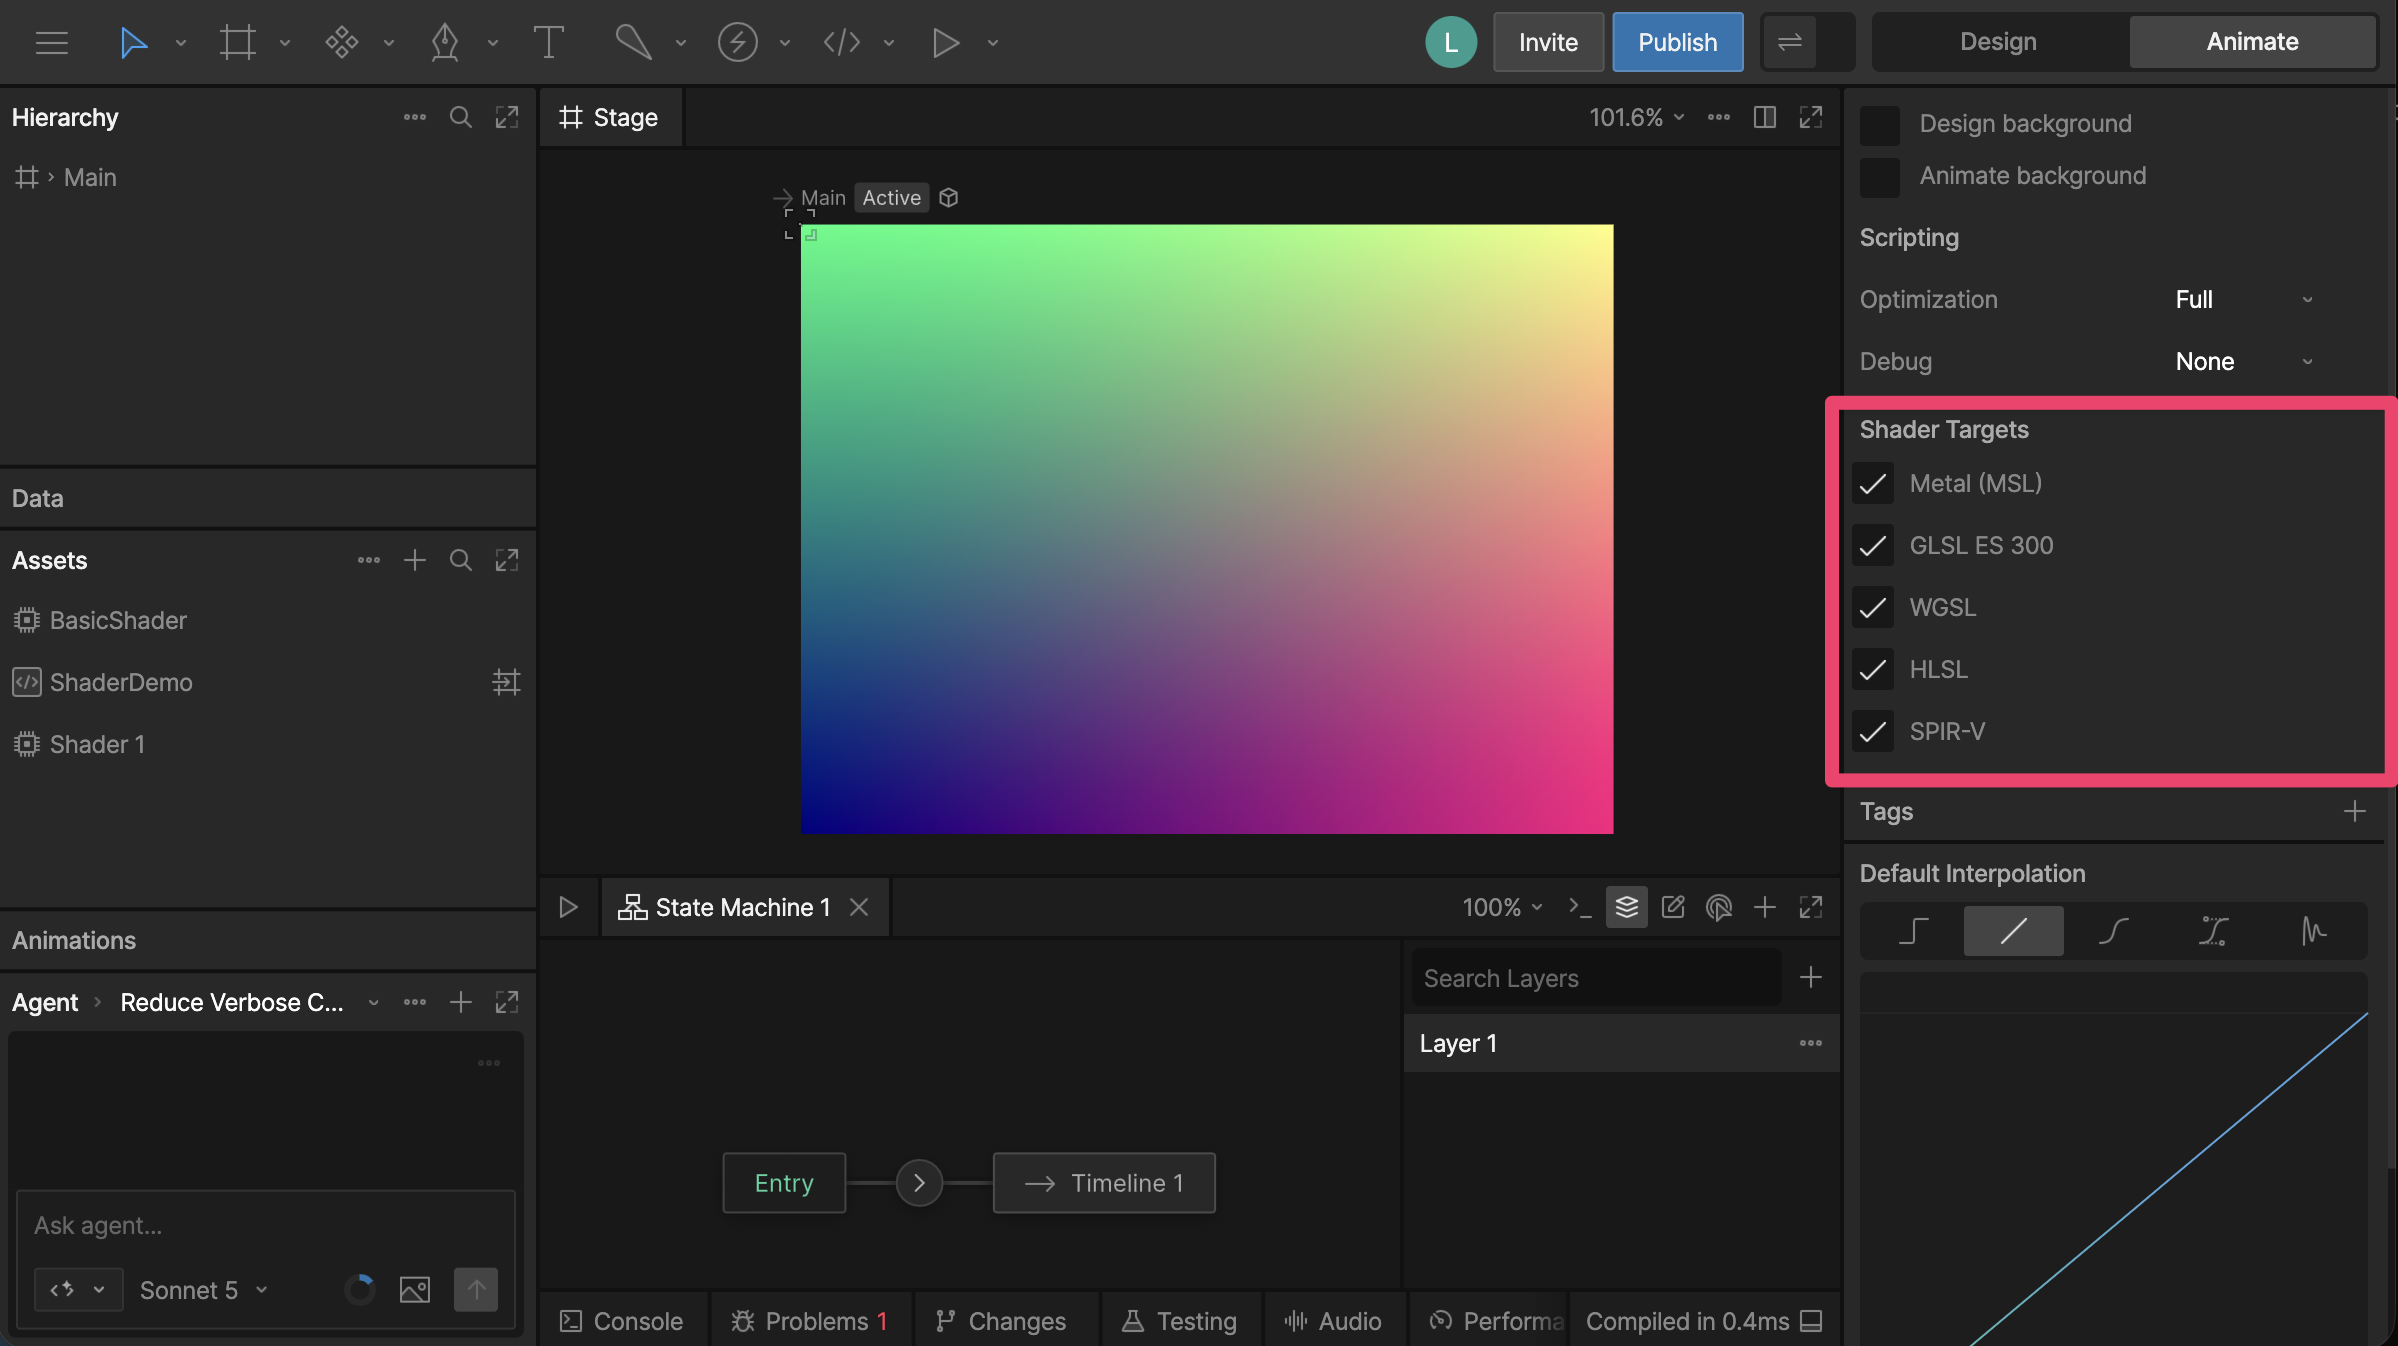
Task: Switch to the Animate mode tab
Action: click(x=2252, y=41)
